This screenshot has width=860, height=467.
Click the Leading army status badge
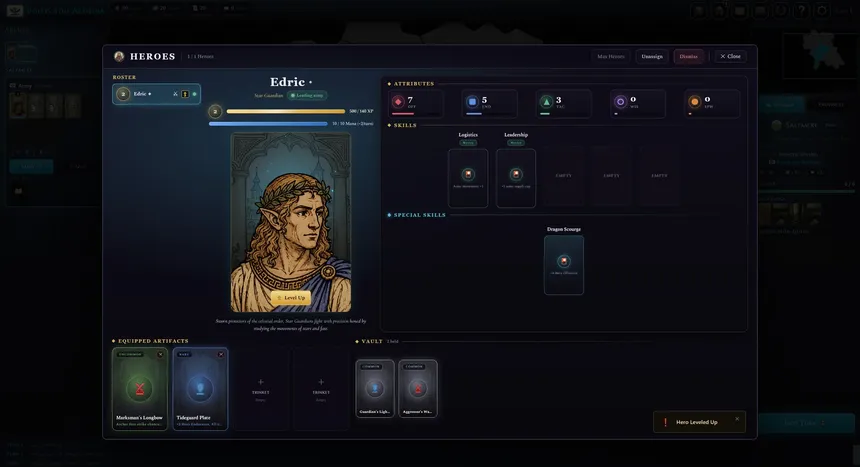point(307,95)
